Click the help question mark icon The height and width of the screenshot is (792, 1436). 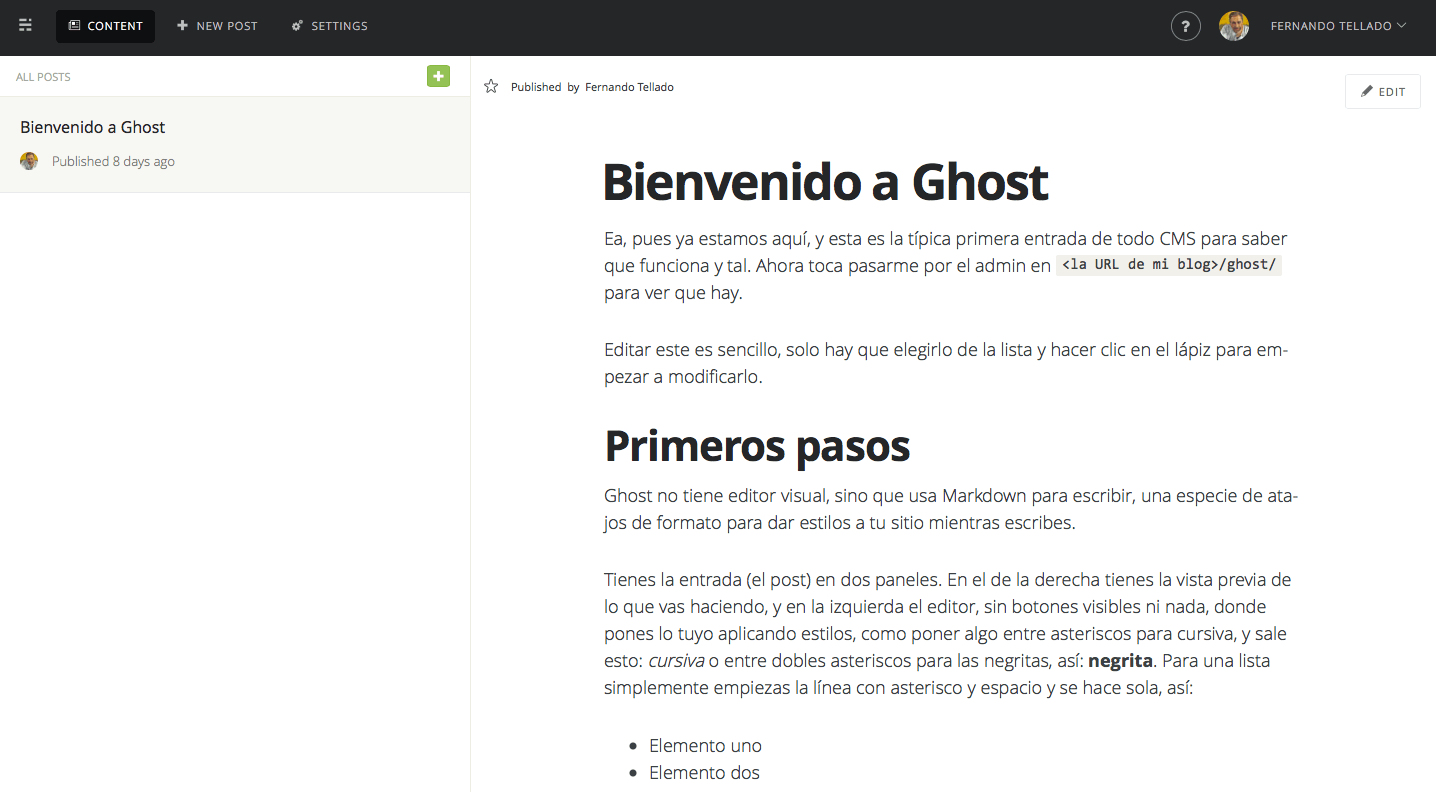coord(1185,26)
